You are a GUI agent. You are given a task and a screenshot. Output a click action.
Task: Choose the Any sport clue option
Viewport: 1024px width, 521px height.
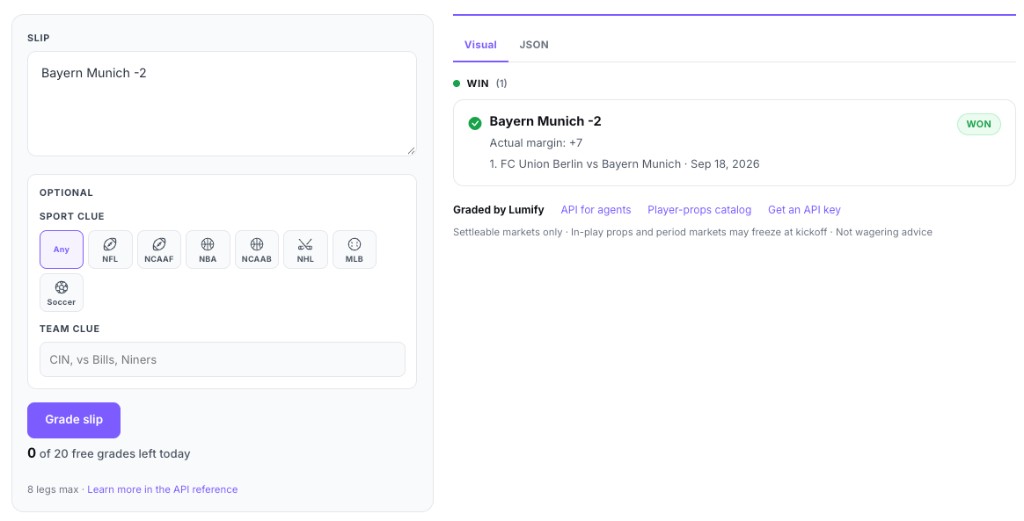61,249
